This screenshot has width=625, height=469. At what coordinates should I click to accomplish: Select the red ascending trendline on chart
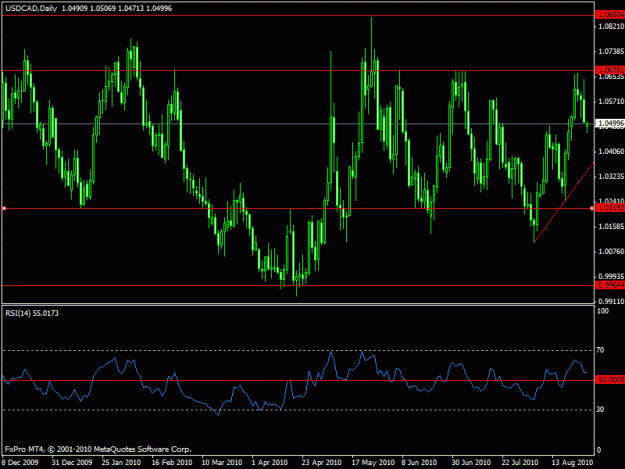564,202
